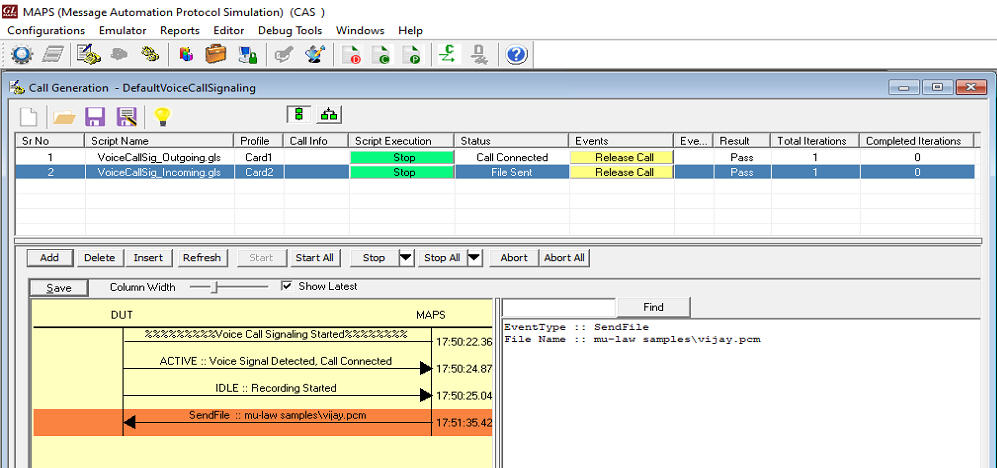Open the Configurations menu
The width and height of the screenshot is (997, 468).
(x=46, y=31)
